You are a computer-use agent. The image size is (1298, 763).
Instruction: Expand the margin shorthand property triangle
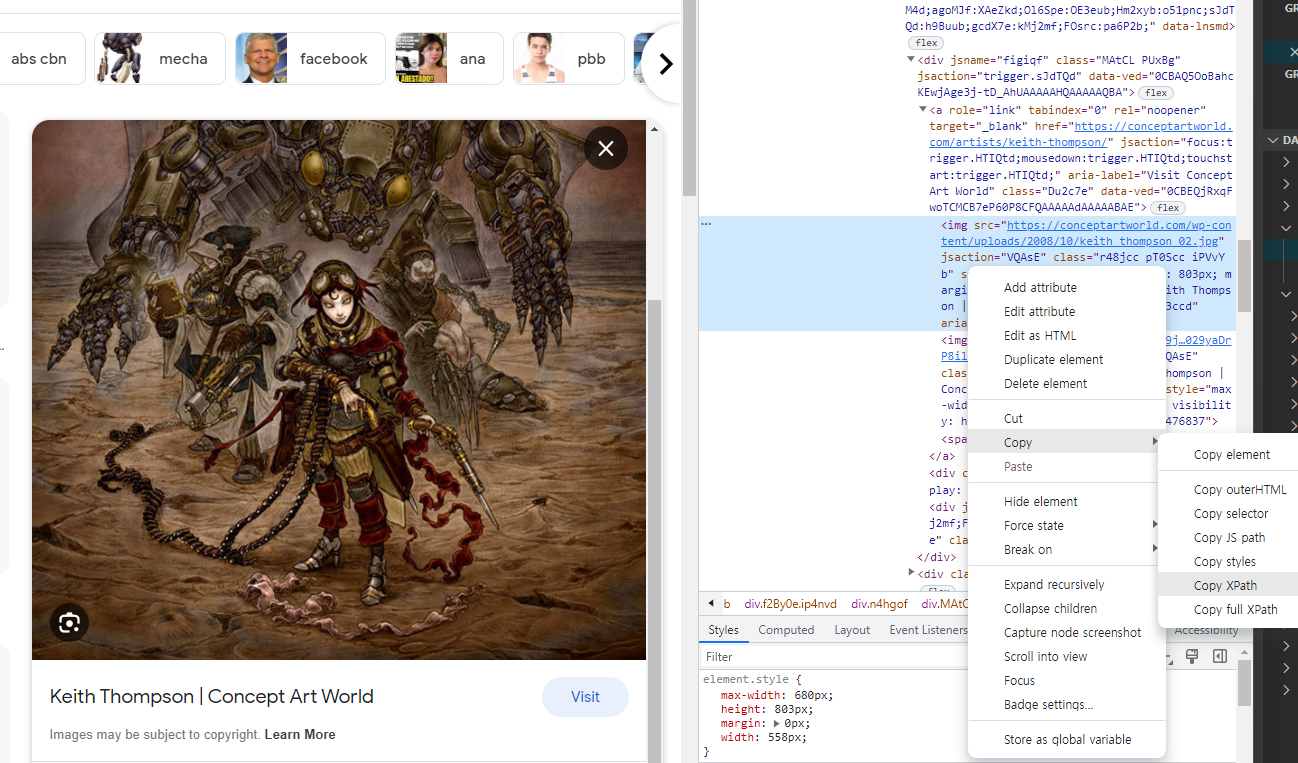(777, 723)
